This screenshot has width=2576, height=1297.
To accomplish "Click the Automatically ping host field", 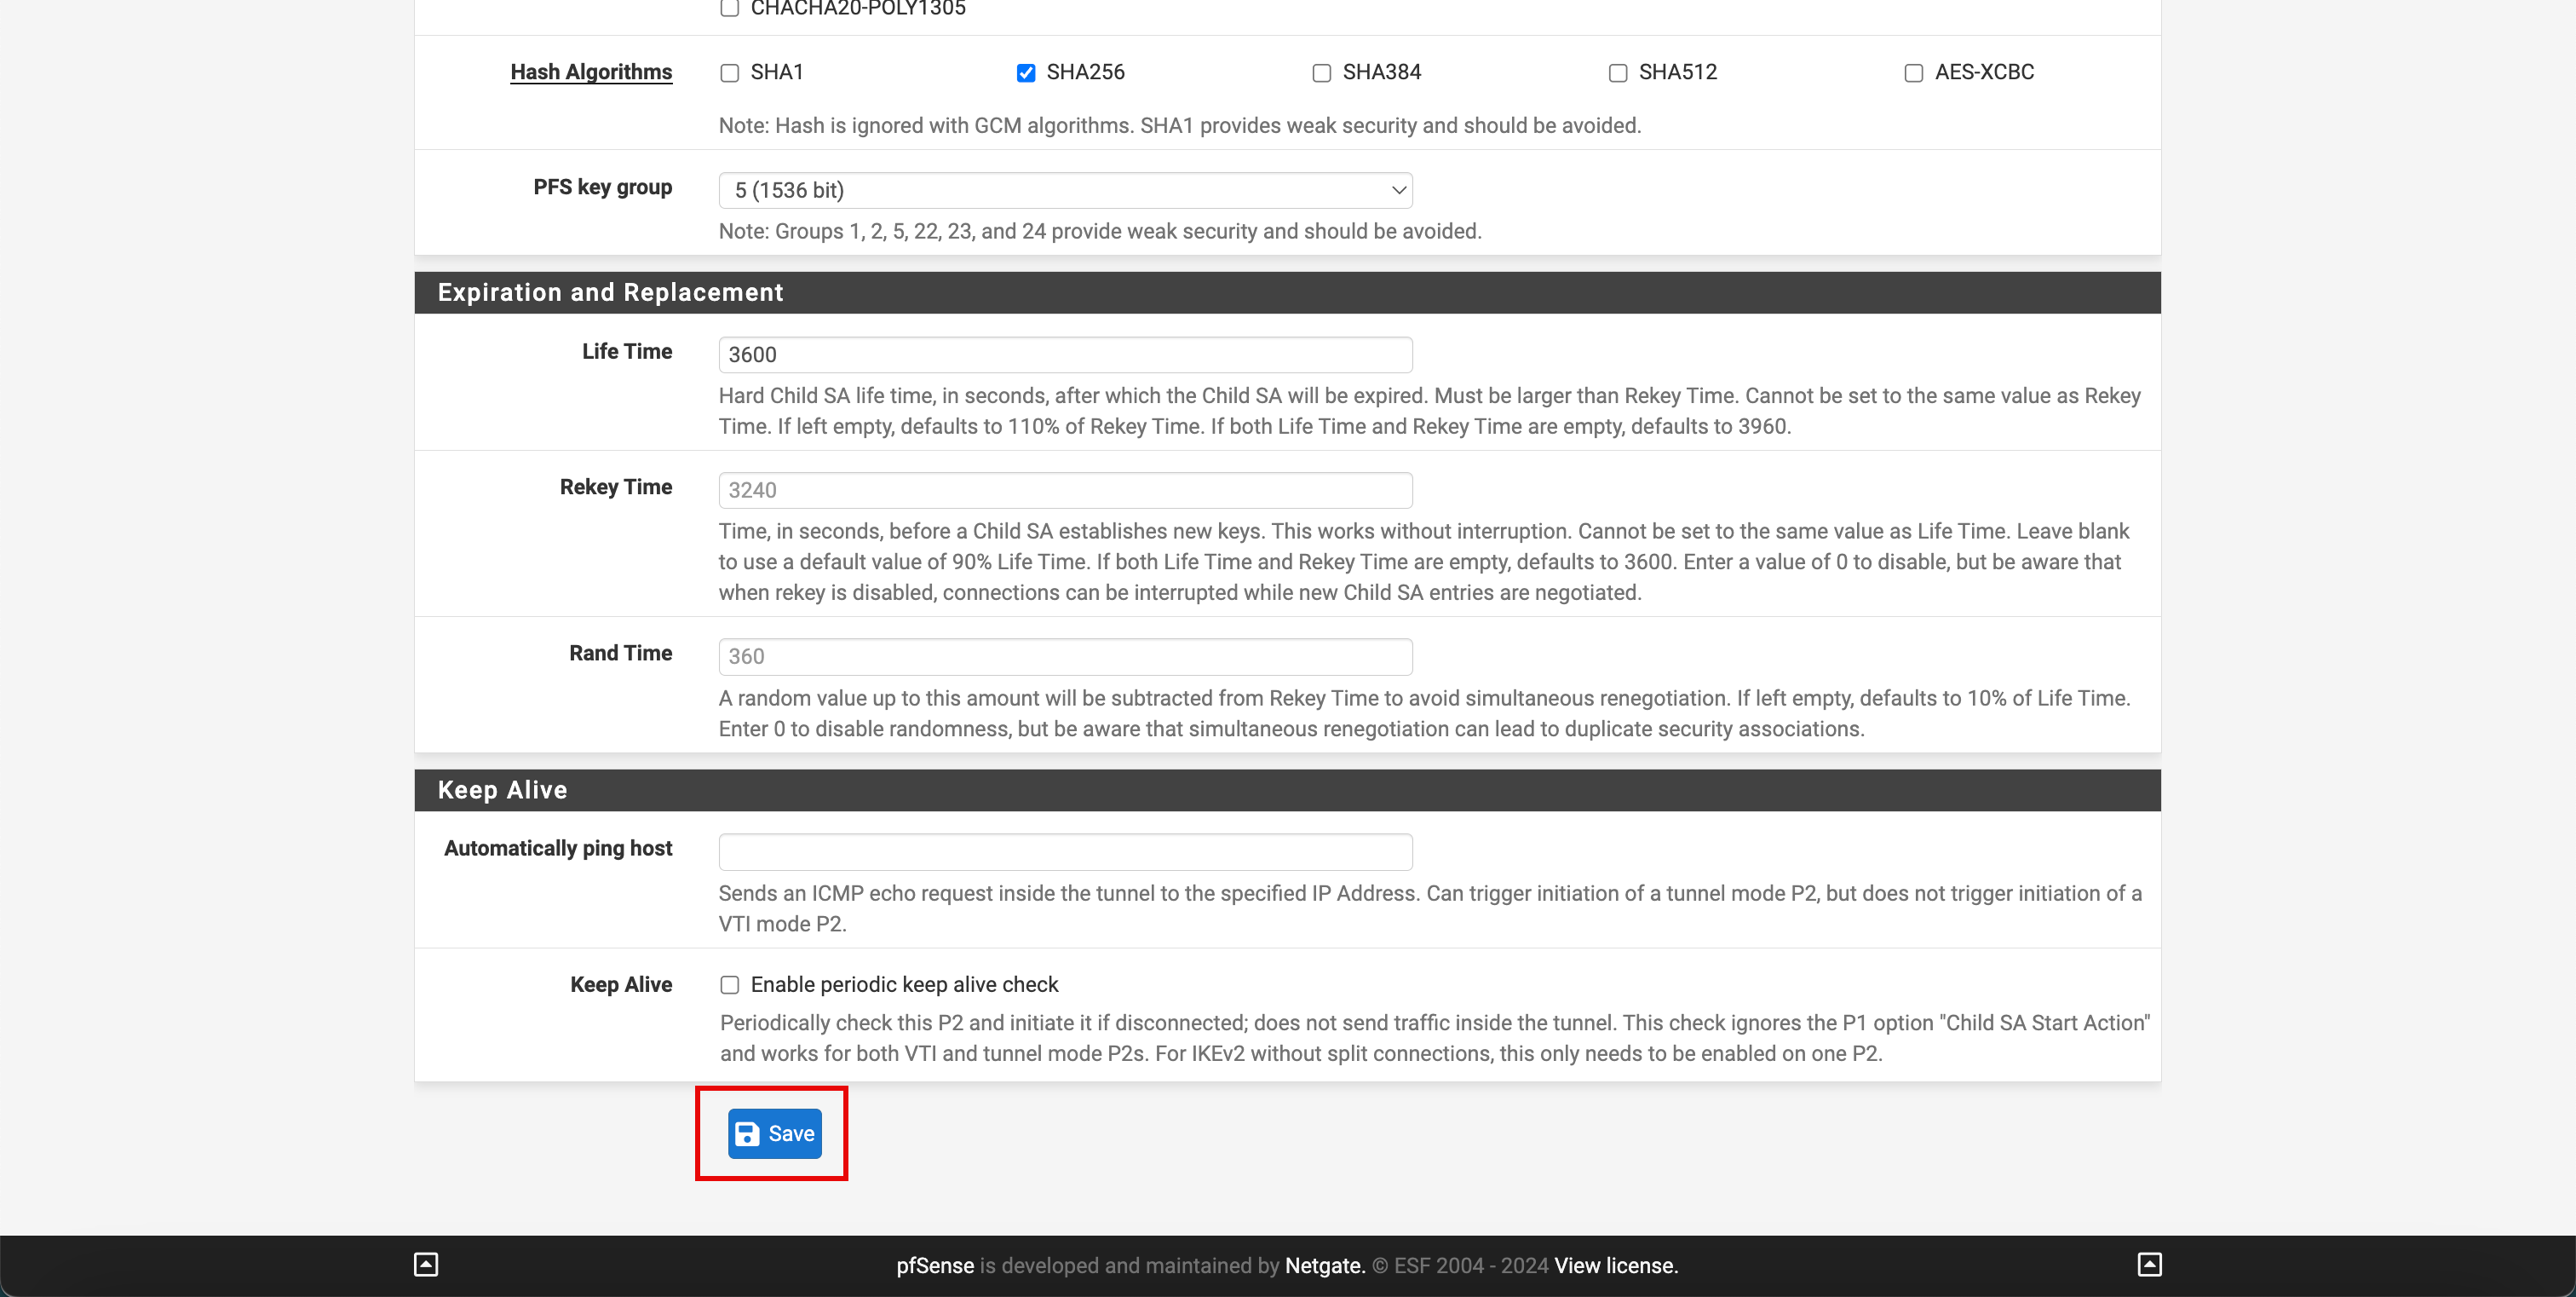I will click(1065, 849).
